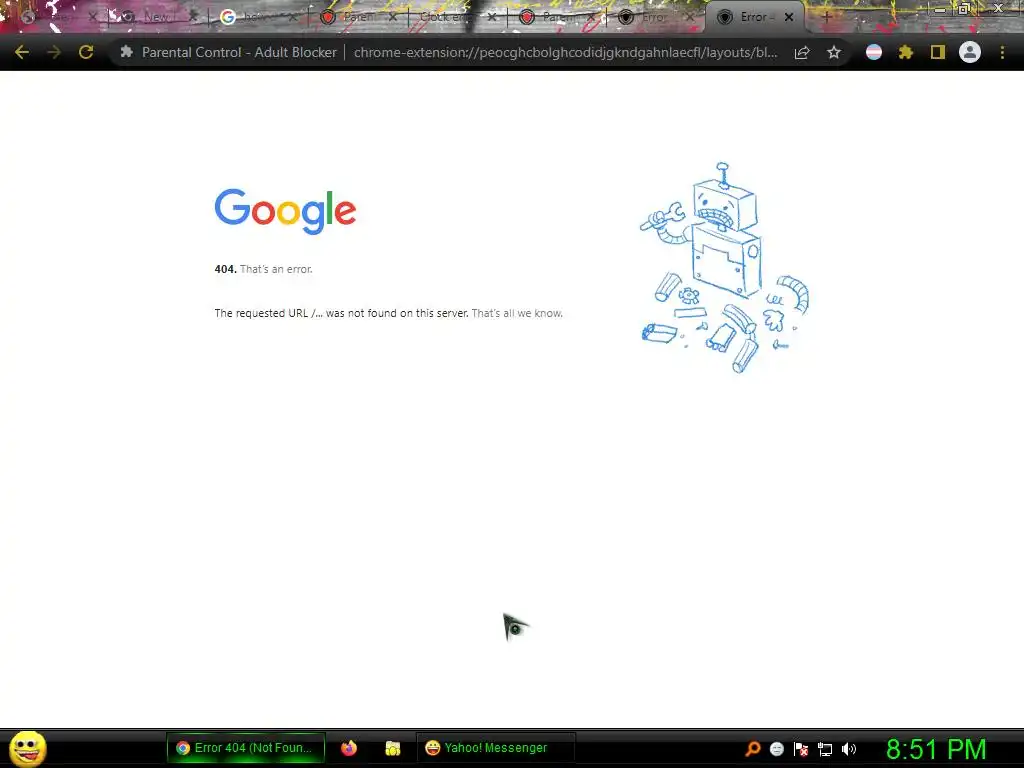Open the user profile avatar menu
The width and height of the screenshot is (1024, 768).
(x=970, y=52)
